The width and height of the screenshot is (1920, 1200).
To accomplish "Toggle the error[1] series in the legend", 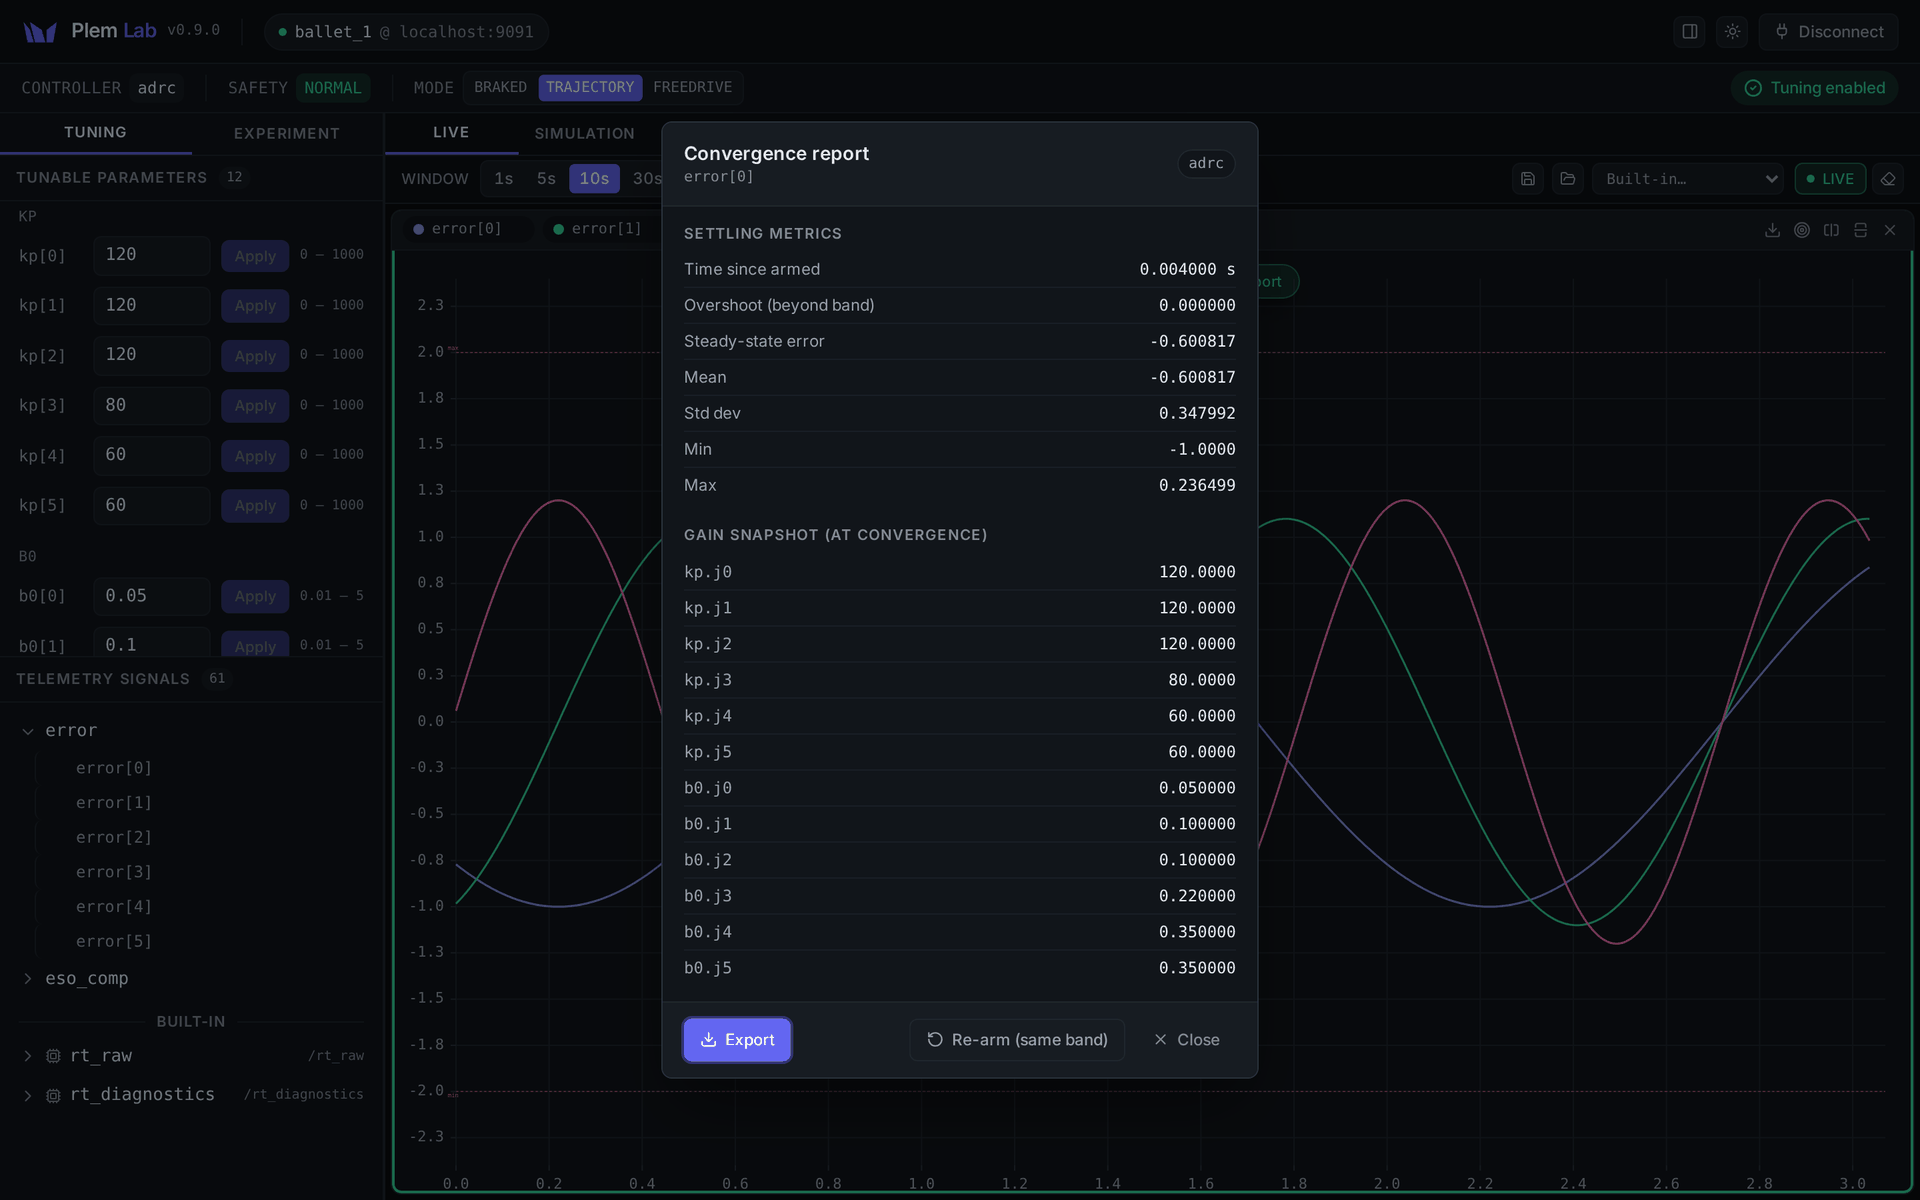I will 597,229.
